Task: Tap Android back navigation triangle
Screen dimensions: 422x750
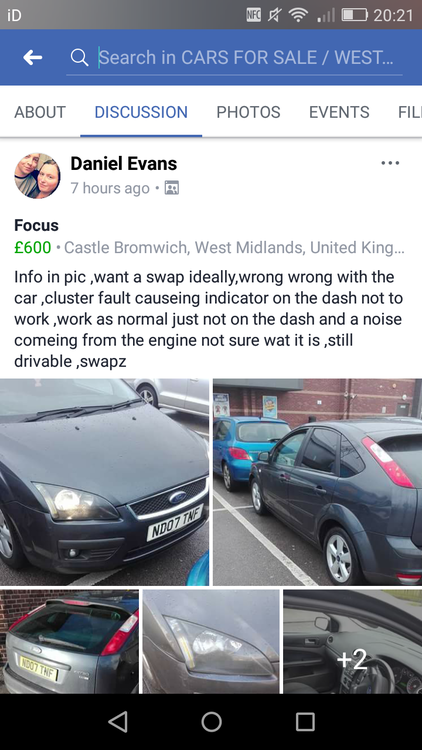Action: tap(118, 722)
